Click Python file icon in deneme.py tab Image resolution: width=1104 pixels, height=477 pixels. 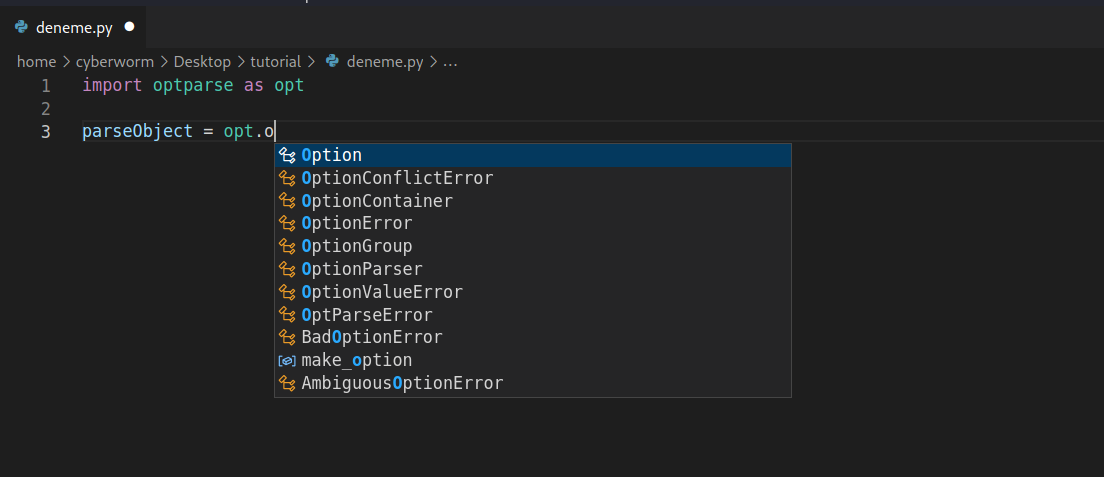(x=21, y=27)
